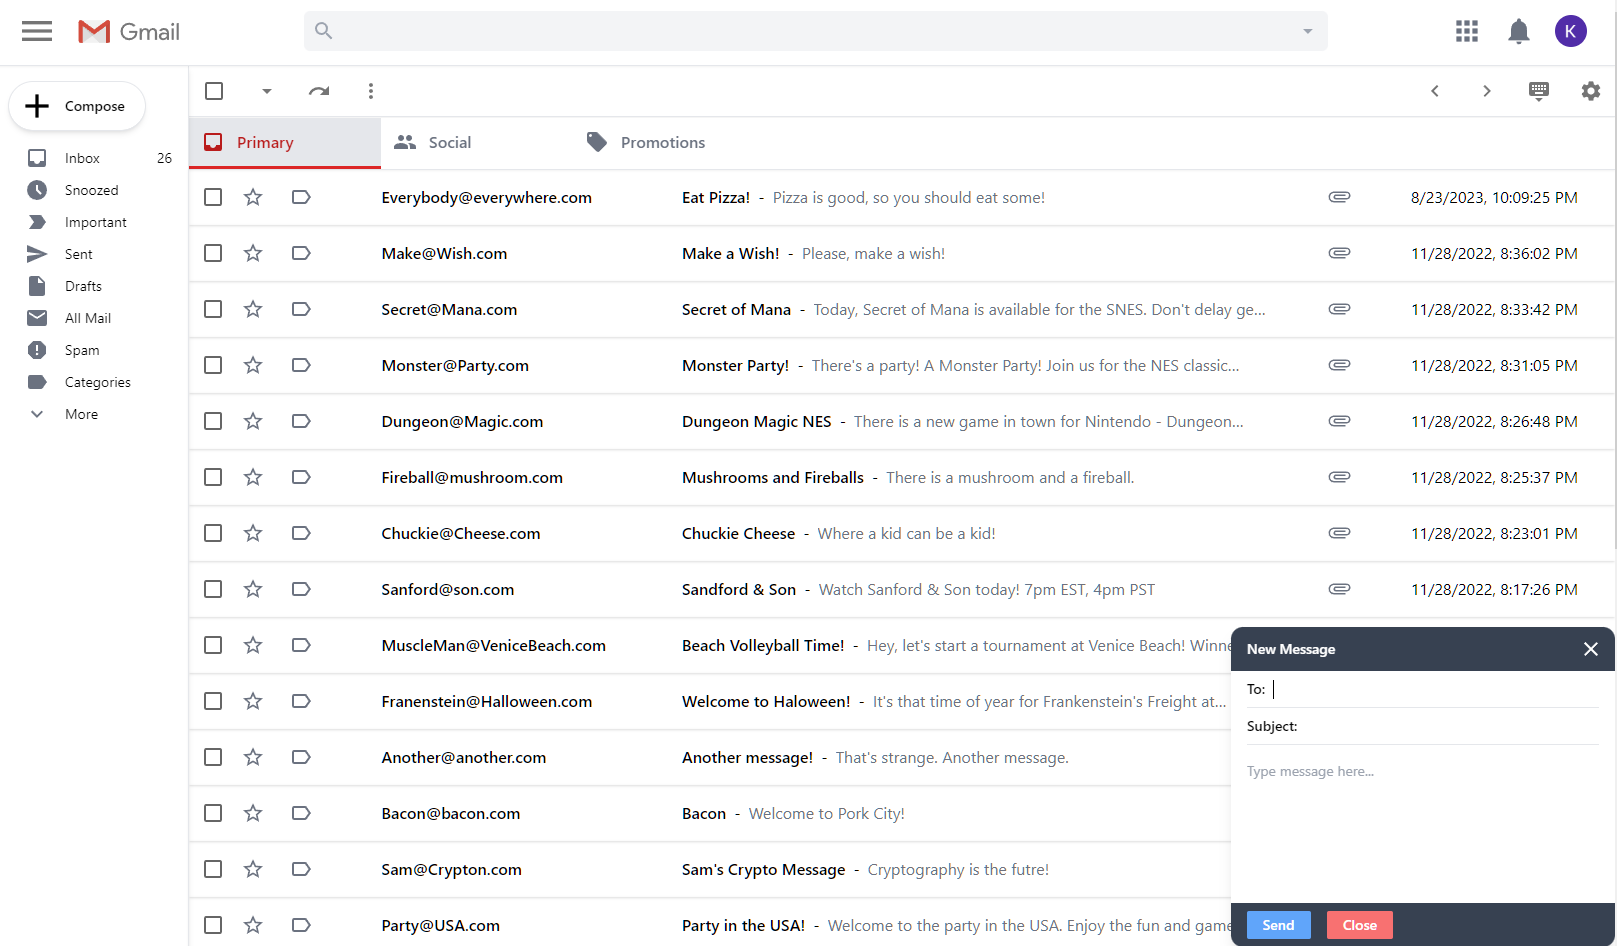Open the main hamburger menu
Image resolution: width=1617 pixels, height=946 pixels.
click(x=37, y=31)
